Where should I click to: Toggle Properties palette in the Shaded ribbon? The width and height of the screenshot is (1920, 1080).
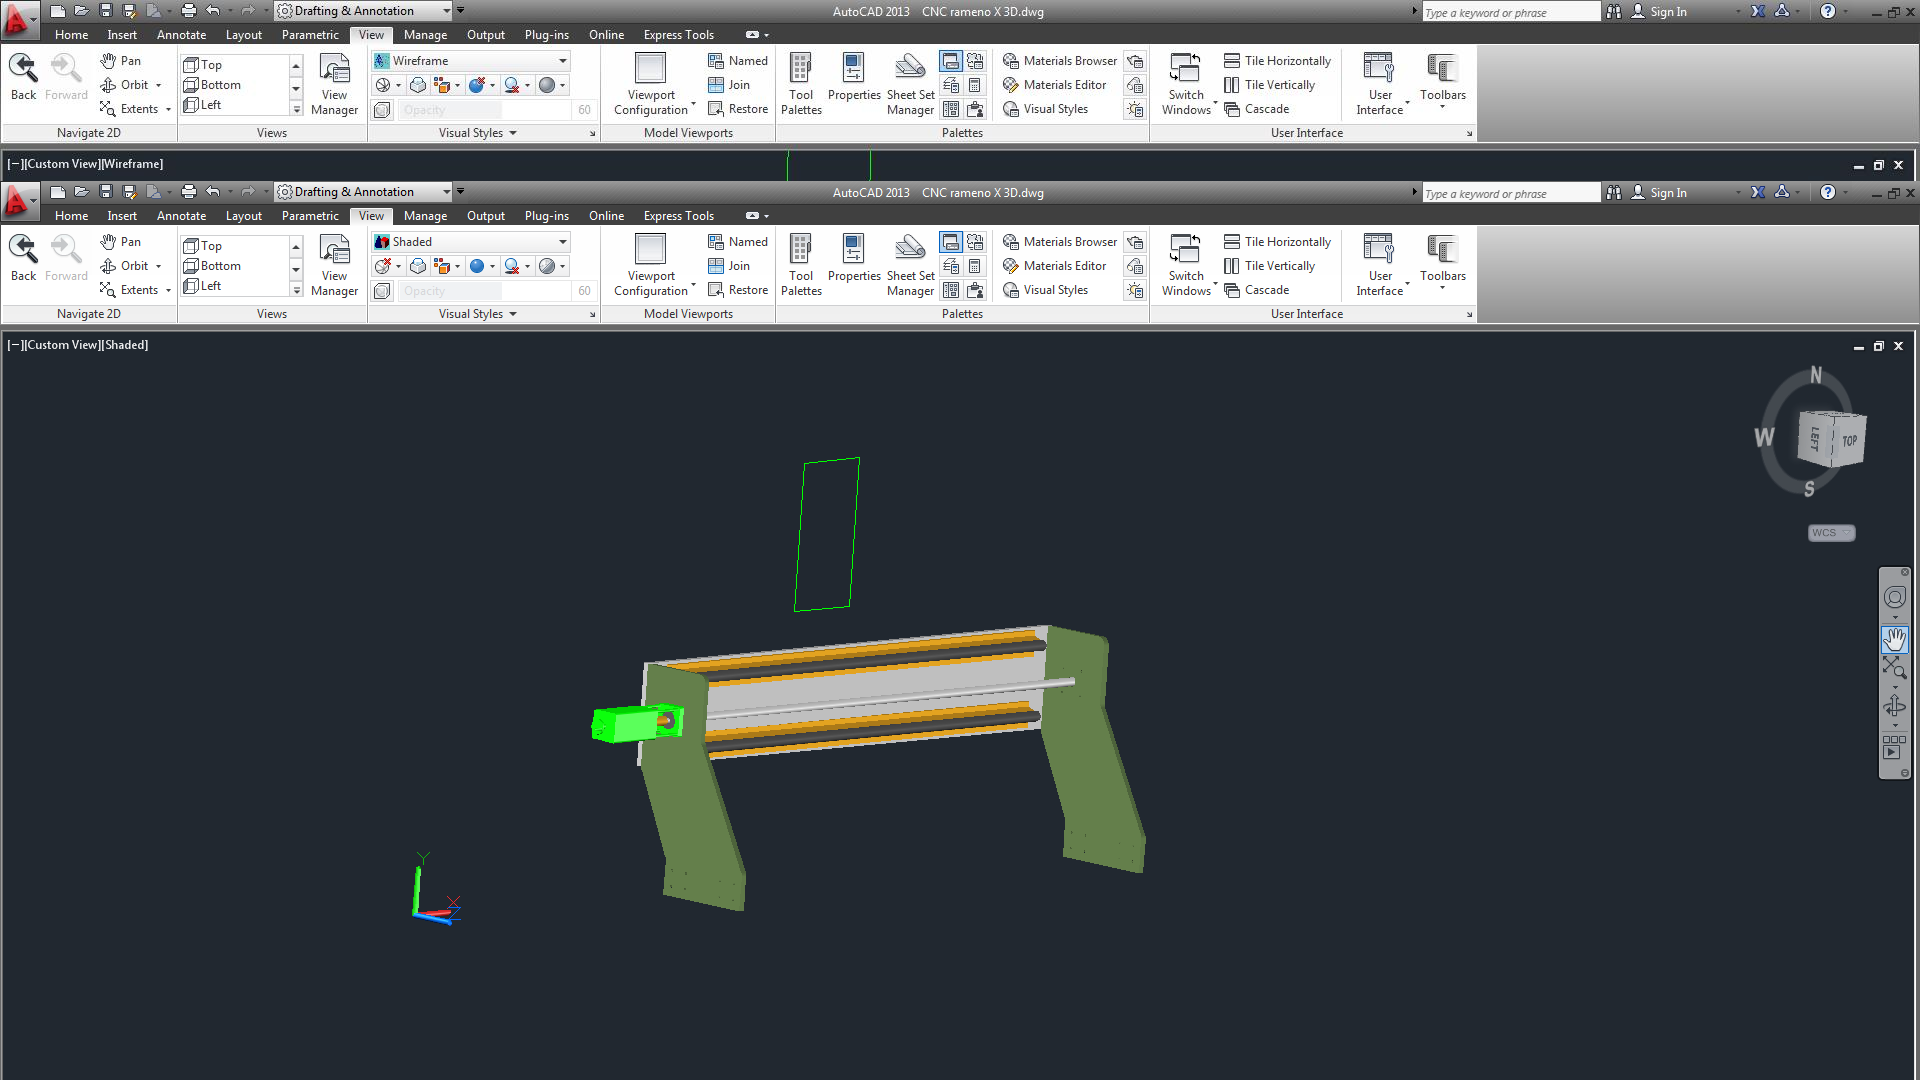pyautogui.click(x=854, y=265)
